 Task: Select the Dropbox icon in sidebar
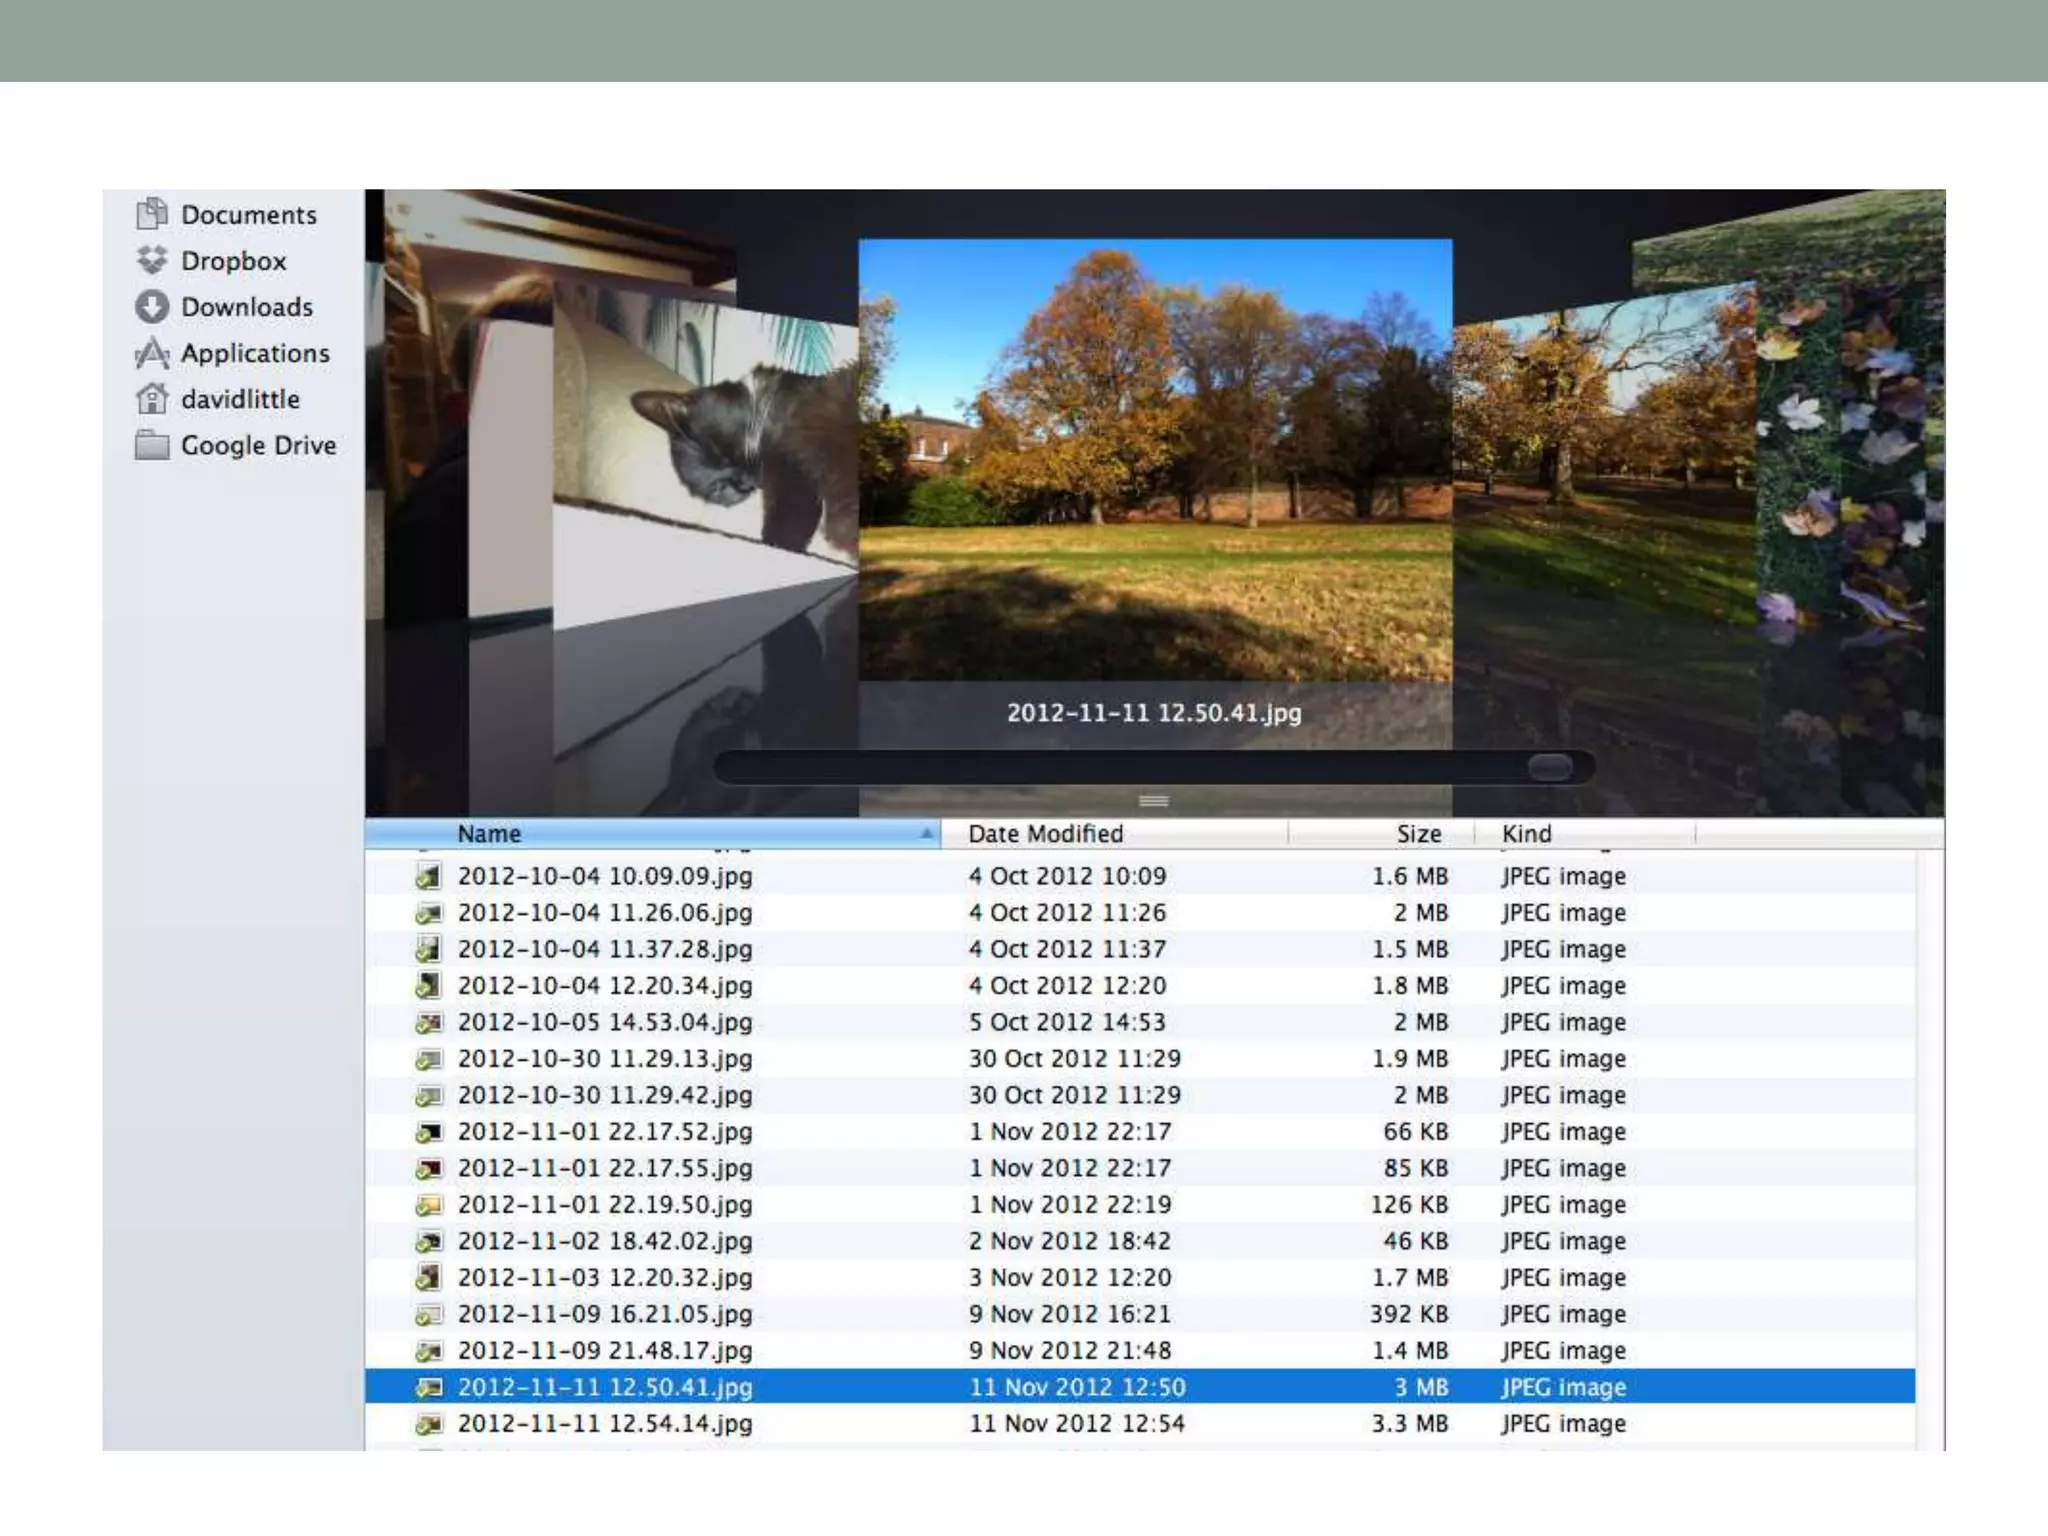(152, 260)
